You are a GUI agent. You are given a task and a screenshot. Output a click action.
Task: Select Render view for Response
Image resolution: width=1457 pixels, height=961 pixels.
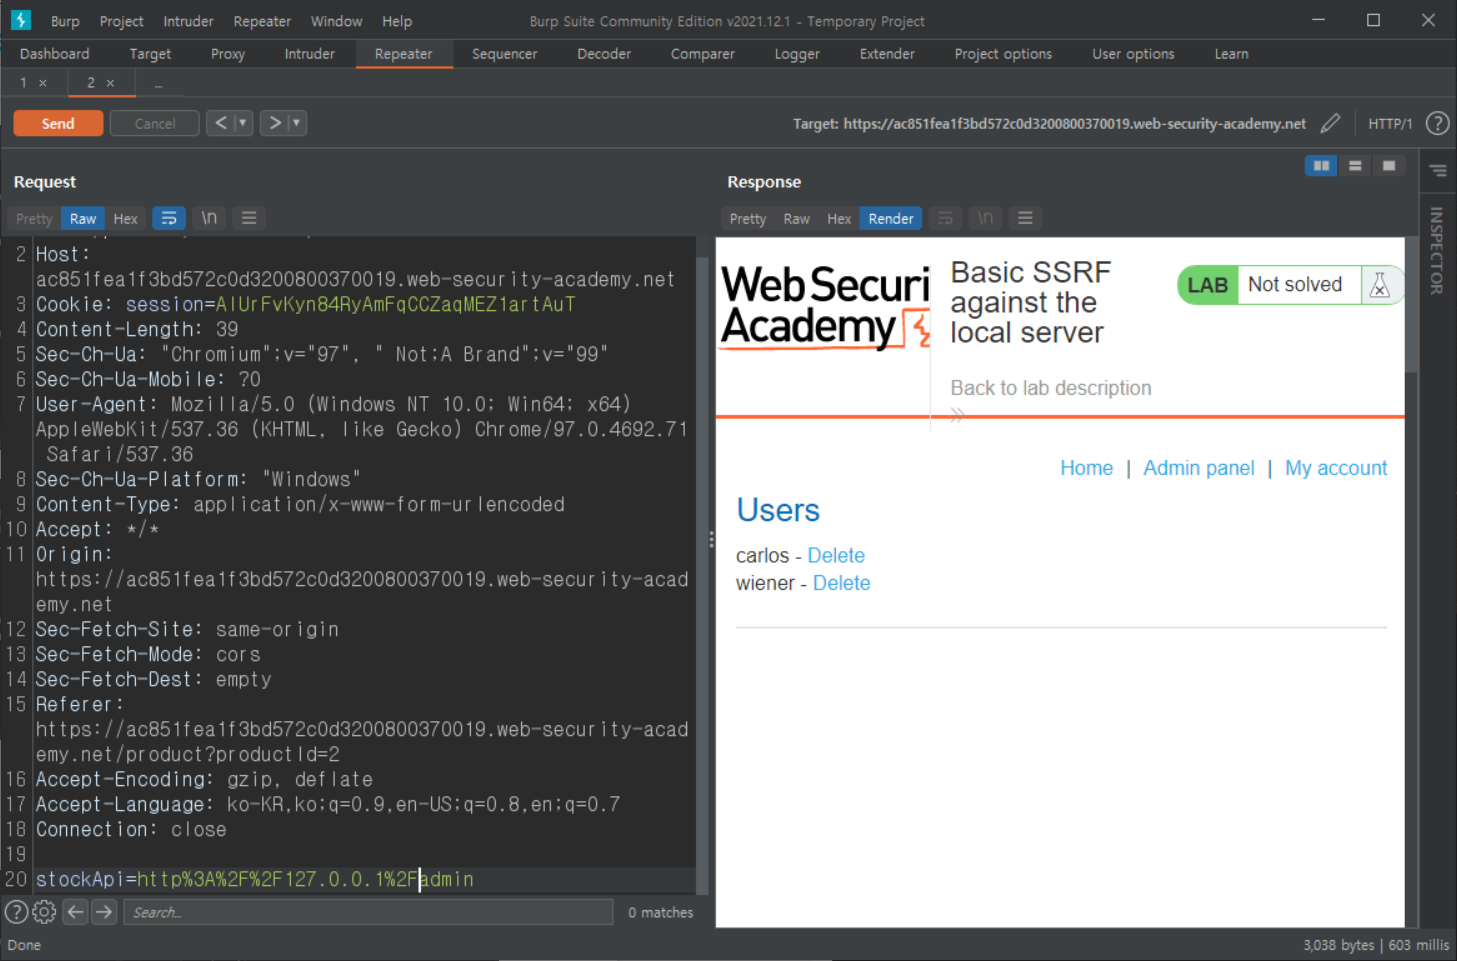point(891,218)
